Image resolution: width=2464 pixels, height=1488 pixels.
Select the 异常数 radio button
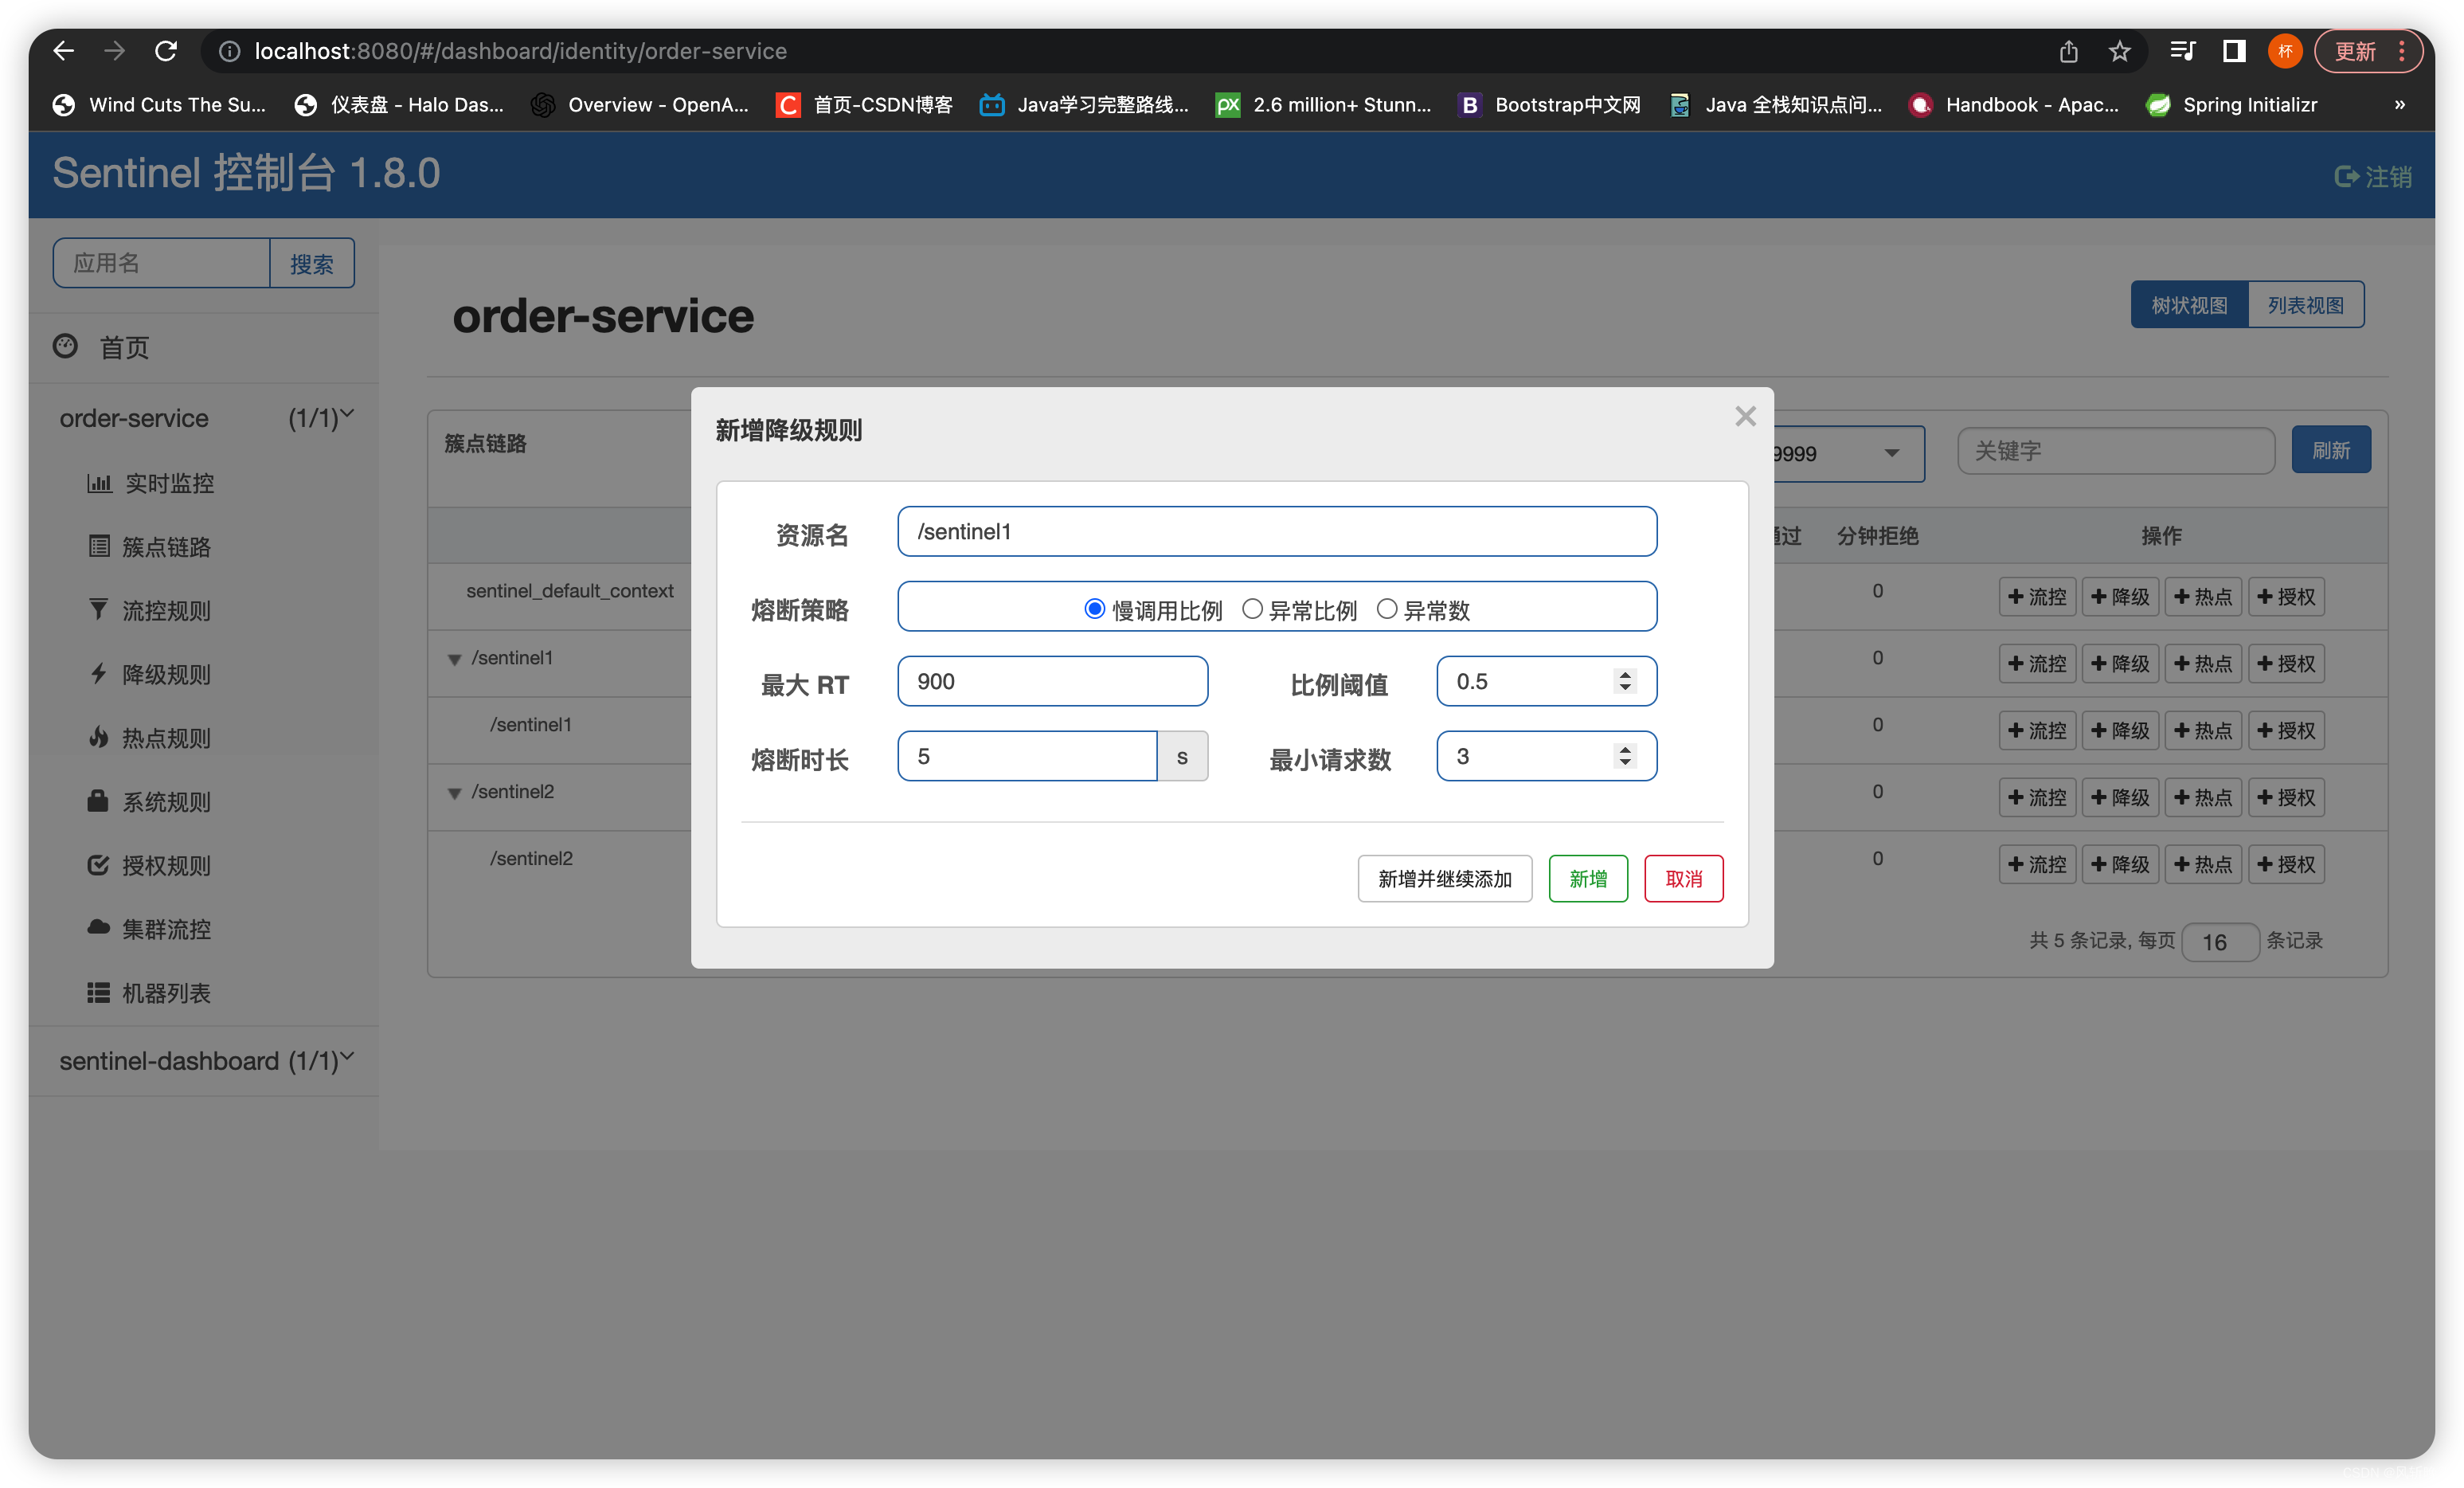pyautogui.click(x=1386, y=609)
